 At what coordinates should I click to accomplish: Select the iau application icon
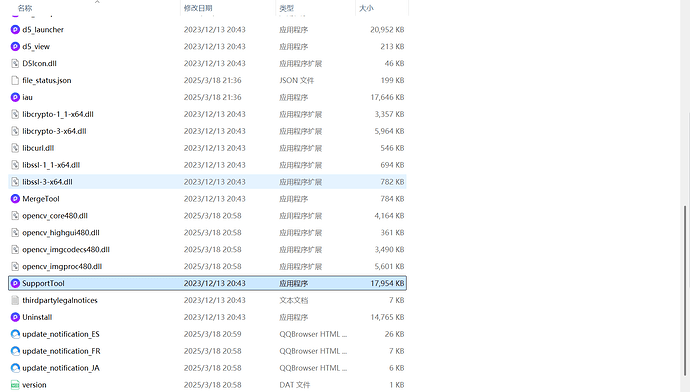pos(15,97)
